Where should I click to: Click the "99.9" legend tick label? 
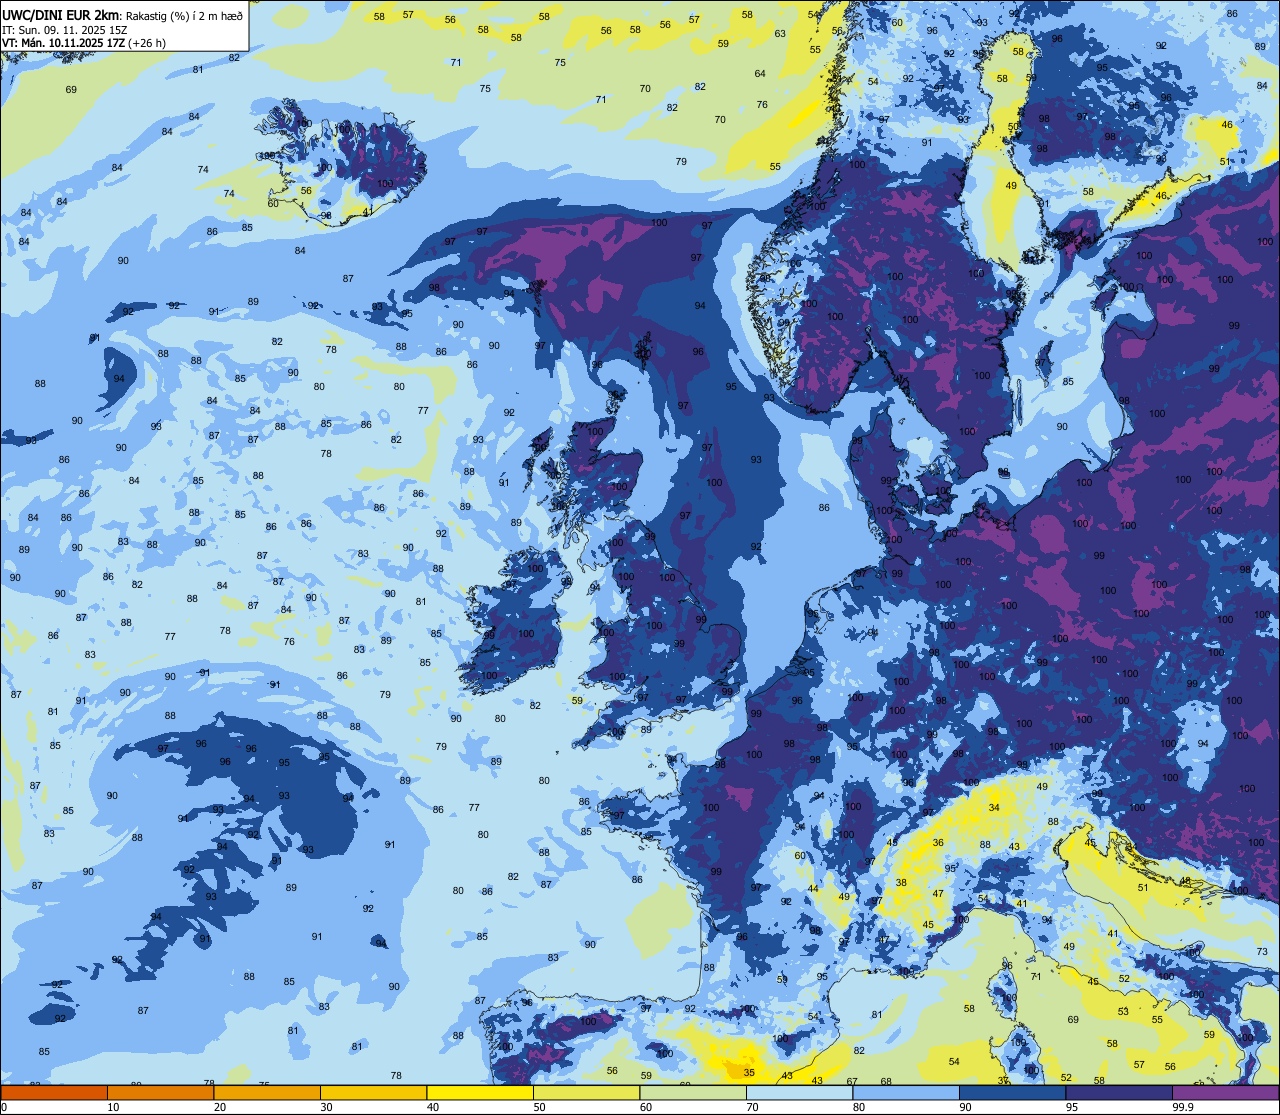pos(1183,1107)
